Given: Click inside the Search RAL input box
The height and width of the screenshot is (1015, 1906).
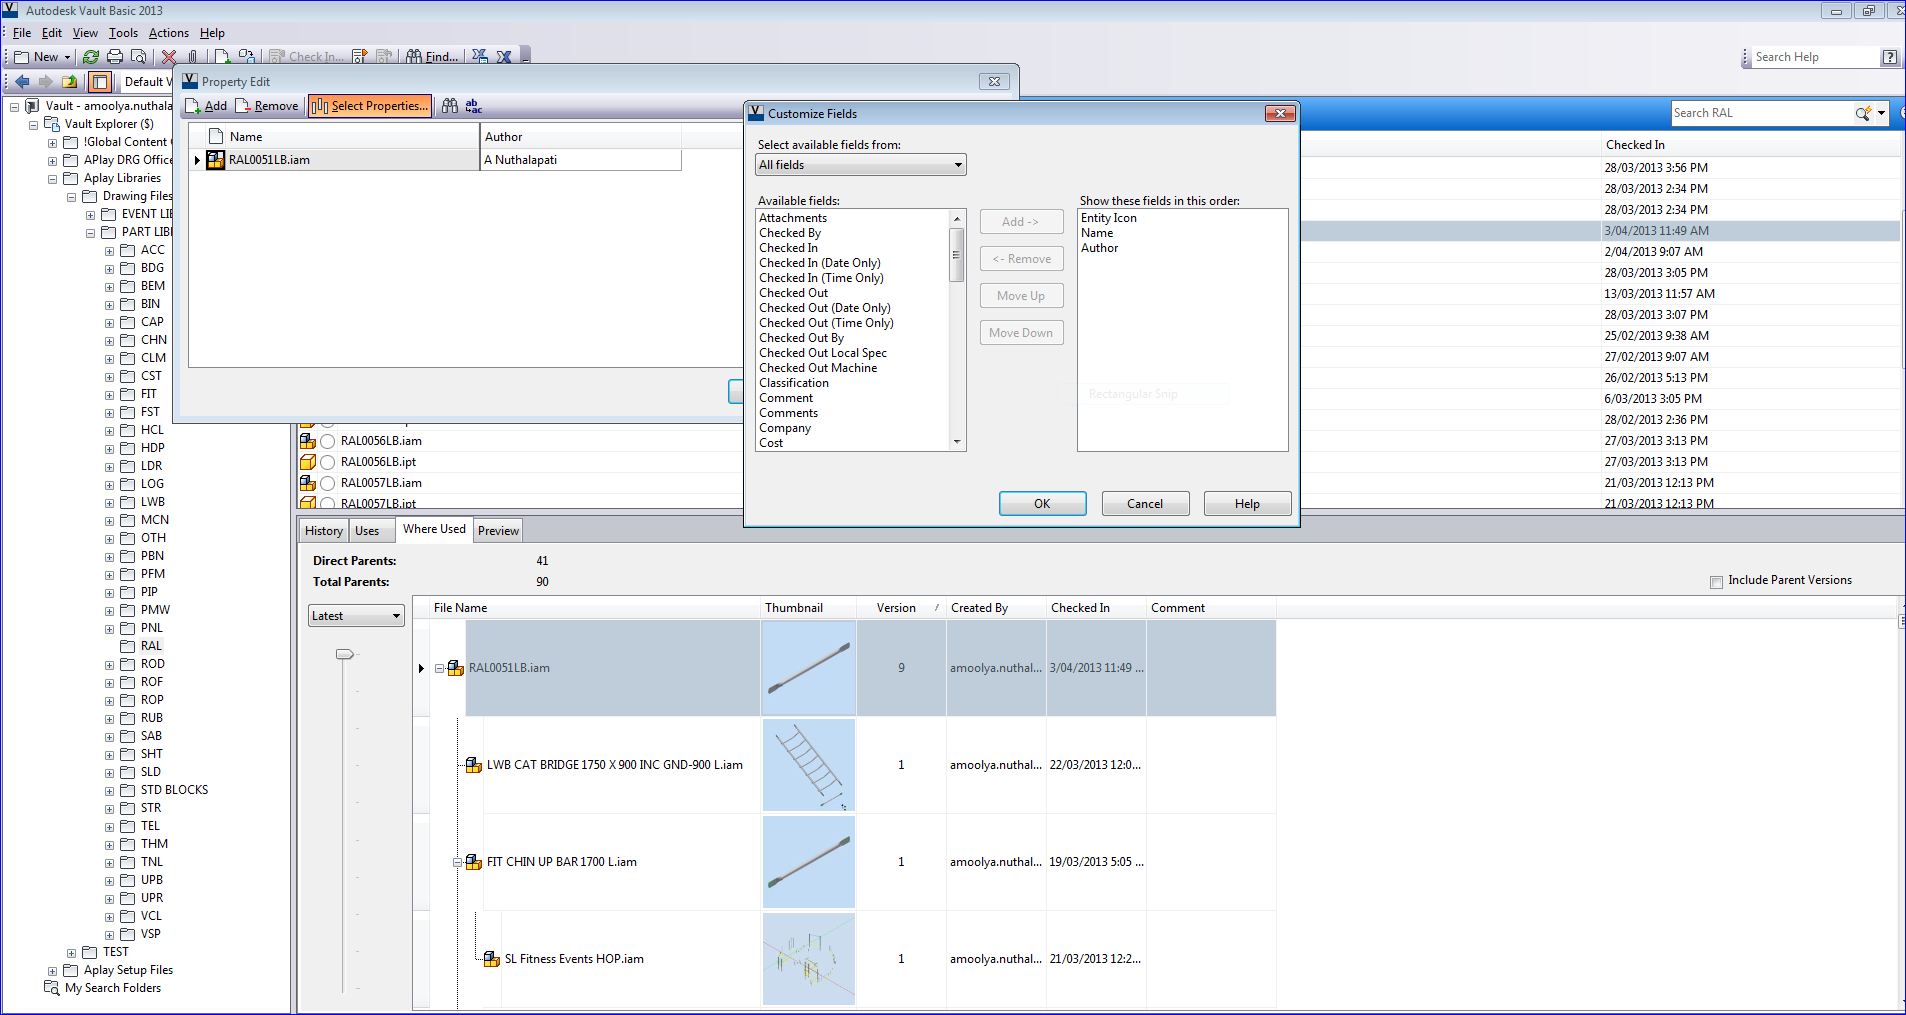Looking at the screenshot, I should pos(1760,112).
